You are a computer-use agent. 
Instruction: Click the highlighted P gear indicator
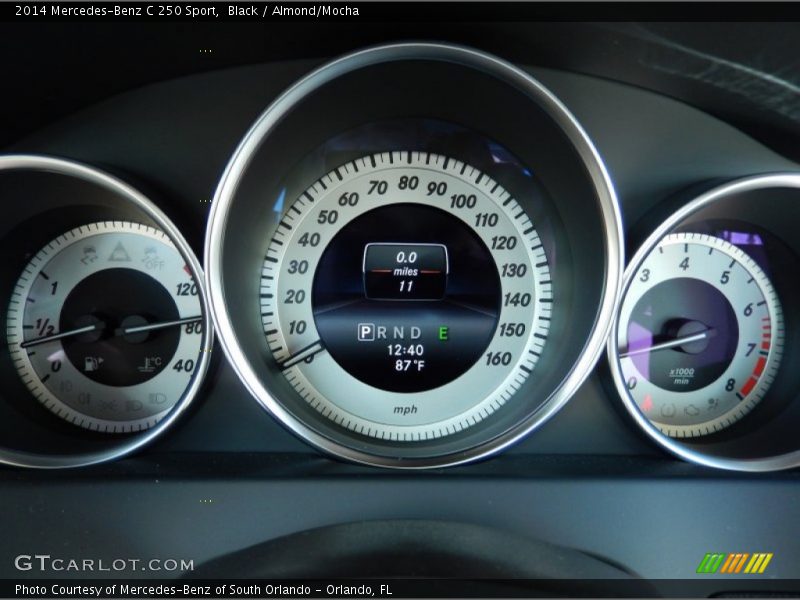click(x=365, y=333)
